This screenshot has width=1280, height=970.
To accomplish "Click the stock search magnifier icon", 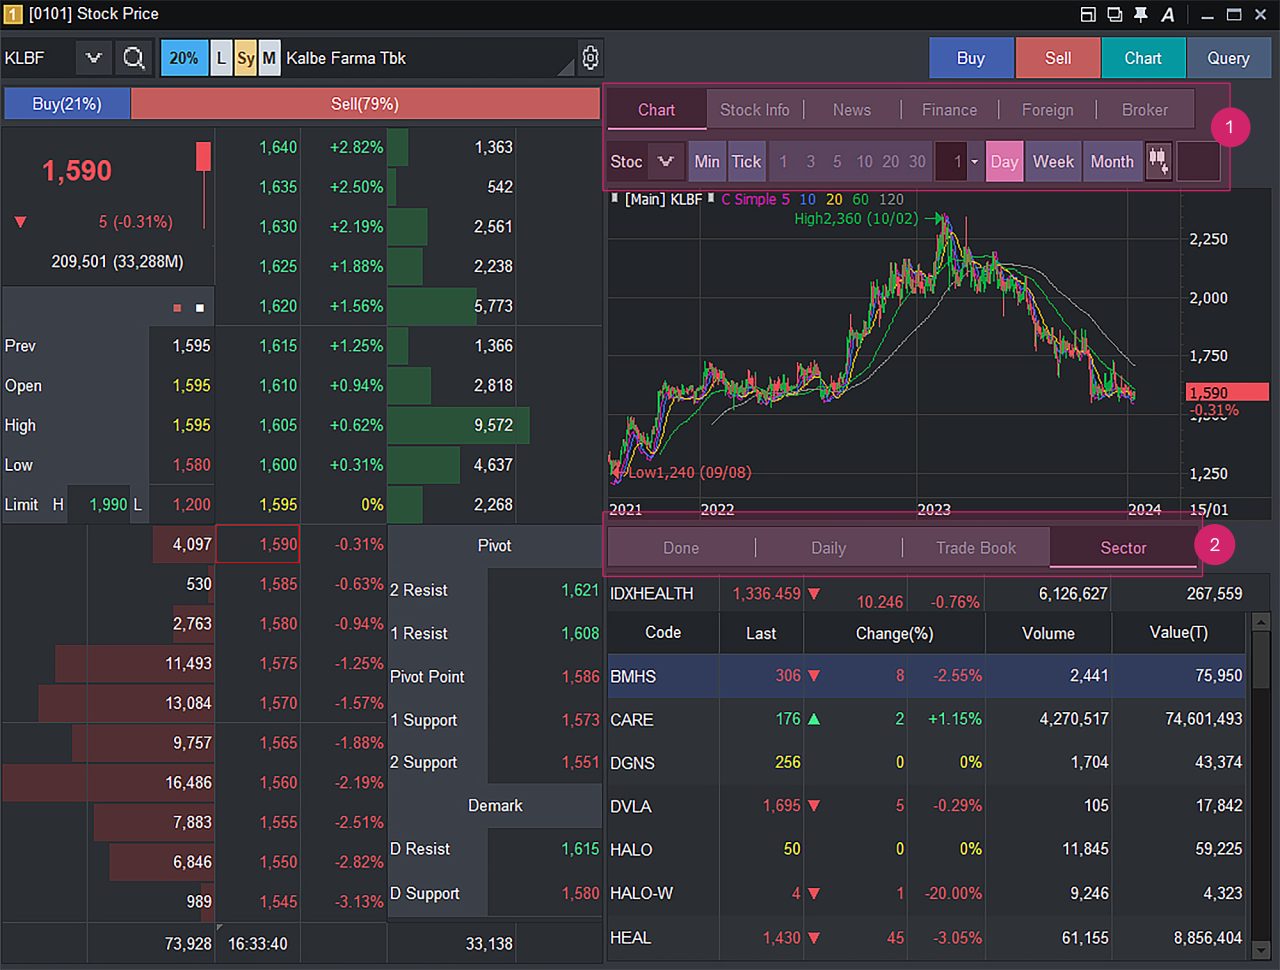I will click(x=133, y=58).
